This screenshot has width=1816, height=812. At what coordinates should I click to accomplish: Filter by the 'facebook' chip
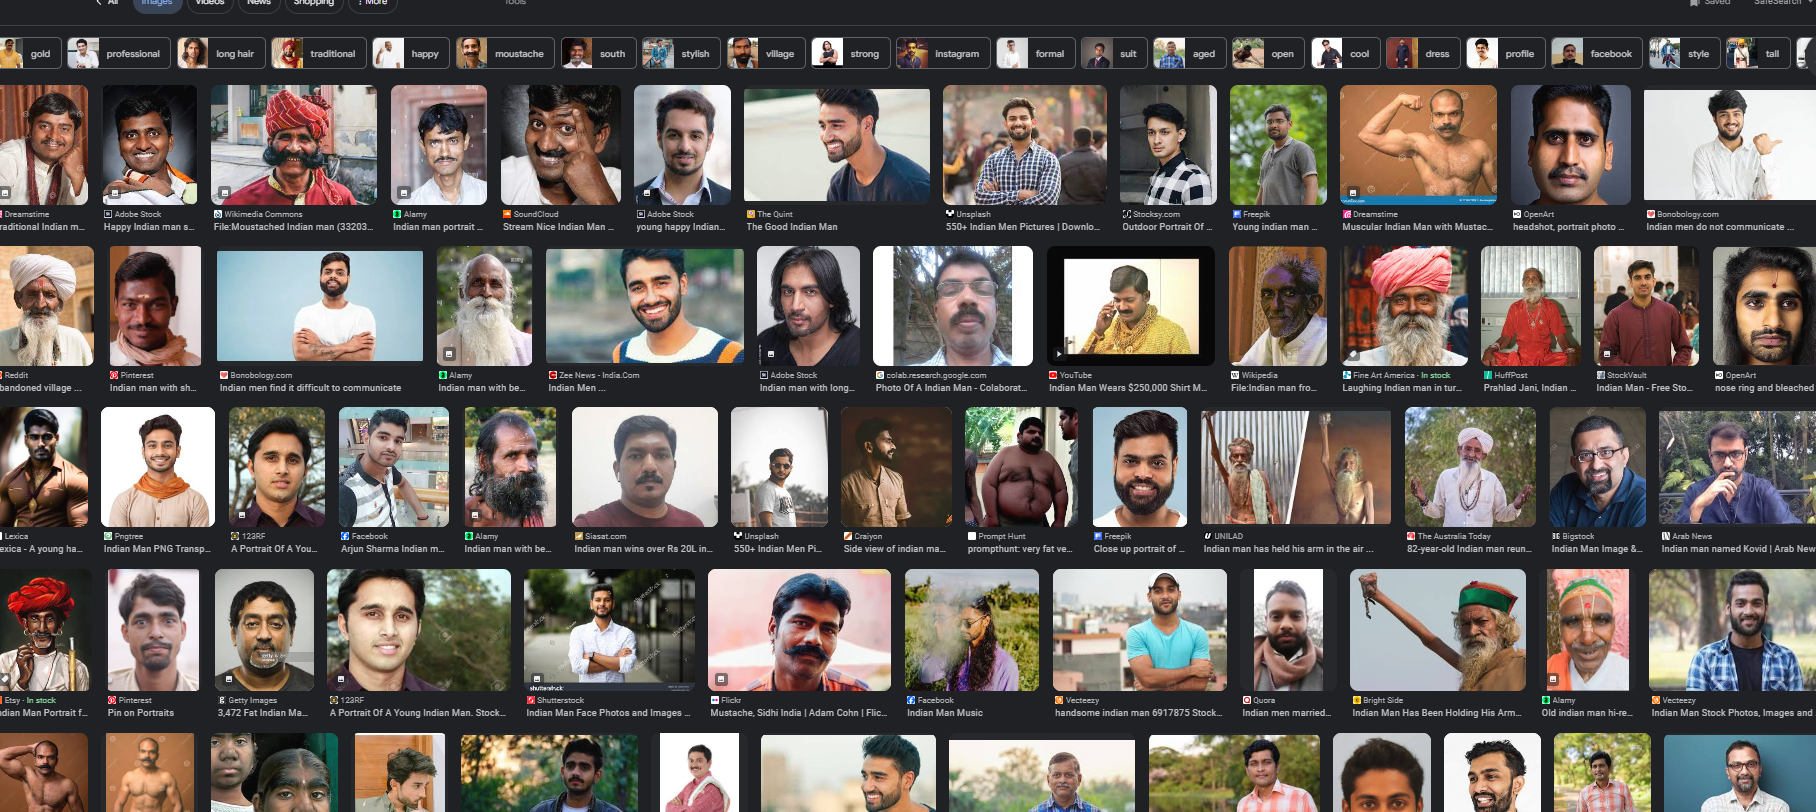(1596, 54)
